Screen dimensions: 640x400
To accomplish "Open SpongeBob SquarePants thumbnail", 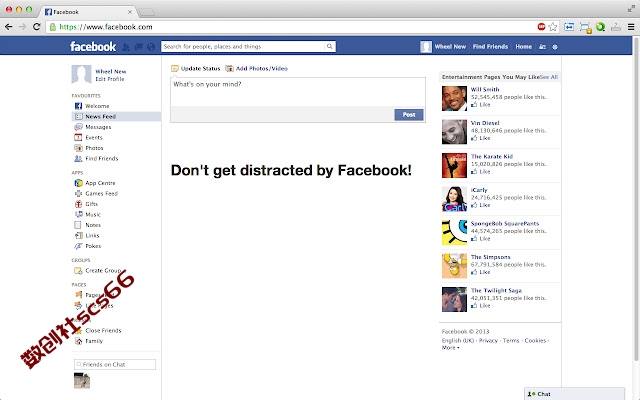I will [x=454, y=232].
